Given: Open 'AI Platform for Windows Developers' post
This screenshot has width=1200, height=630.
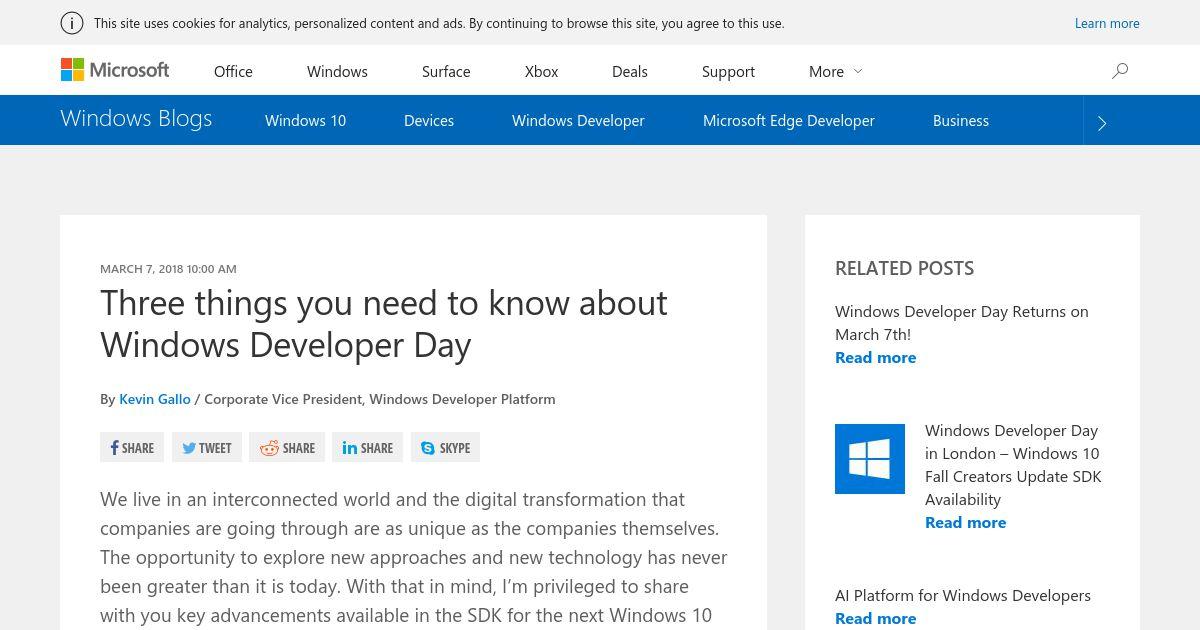Looking at the screenshot, I should 963,595.
